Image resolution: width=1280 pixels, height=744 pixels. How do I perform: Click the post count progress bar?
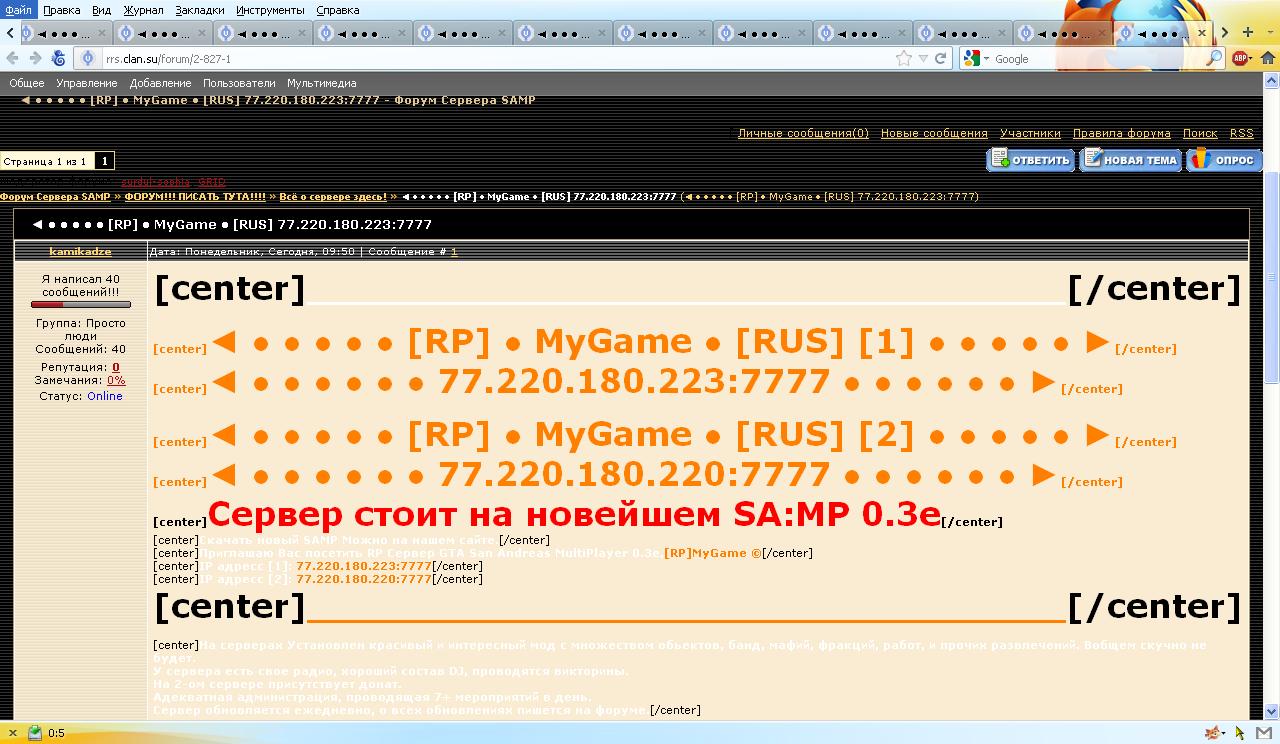coord(81,305)
